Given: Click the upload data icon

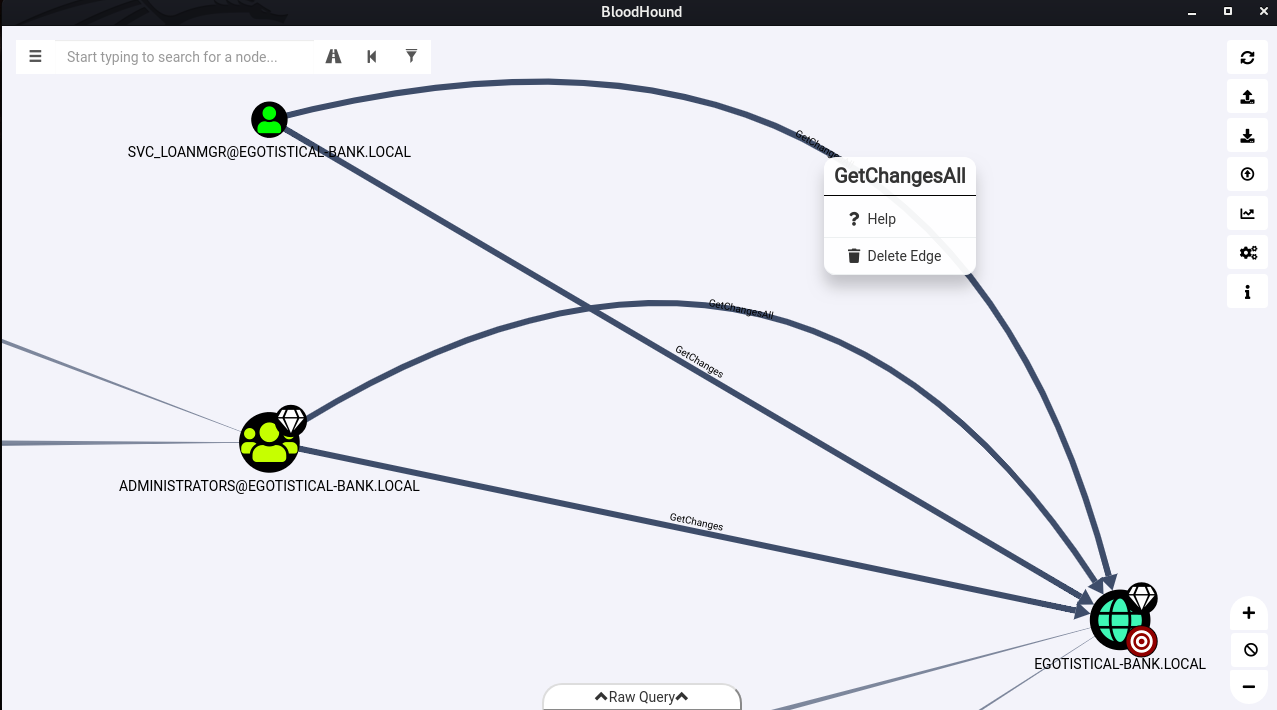Looking at the screenshot, I should (x=1247, y=174).
